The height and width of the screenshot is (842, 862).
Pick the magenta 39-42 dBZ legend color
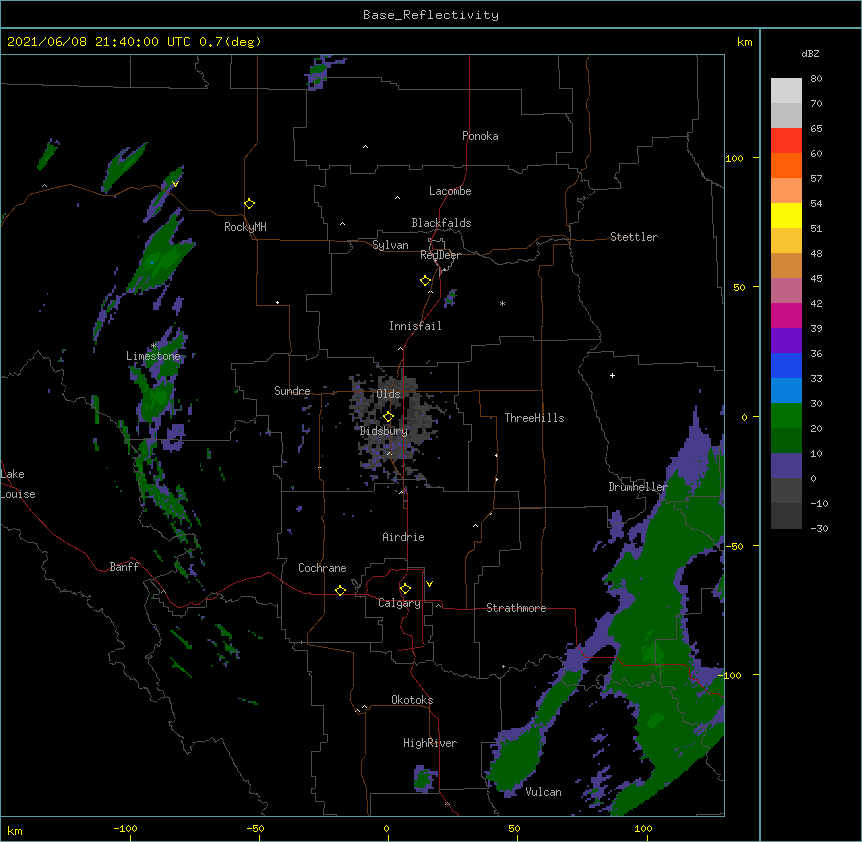[786, 316]
